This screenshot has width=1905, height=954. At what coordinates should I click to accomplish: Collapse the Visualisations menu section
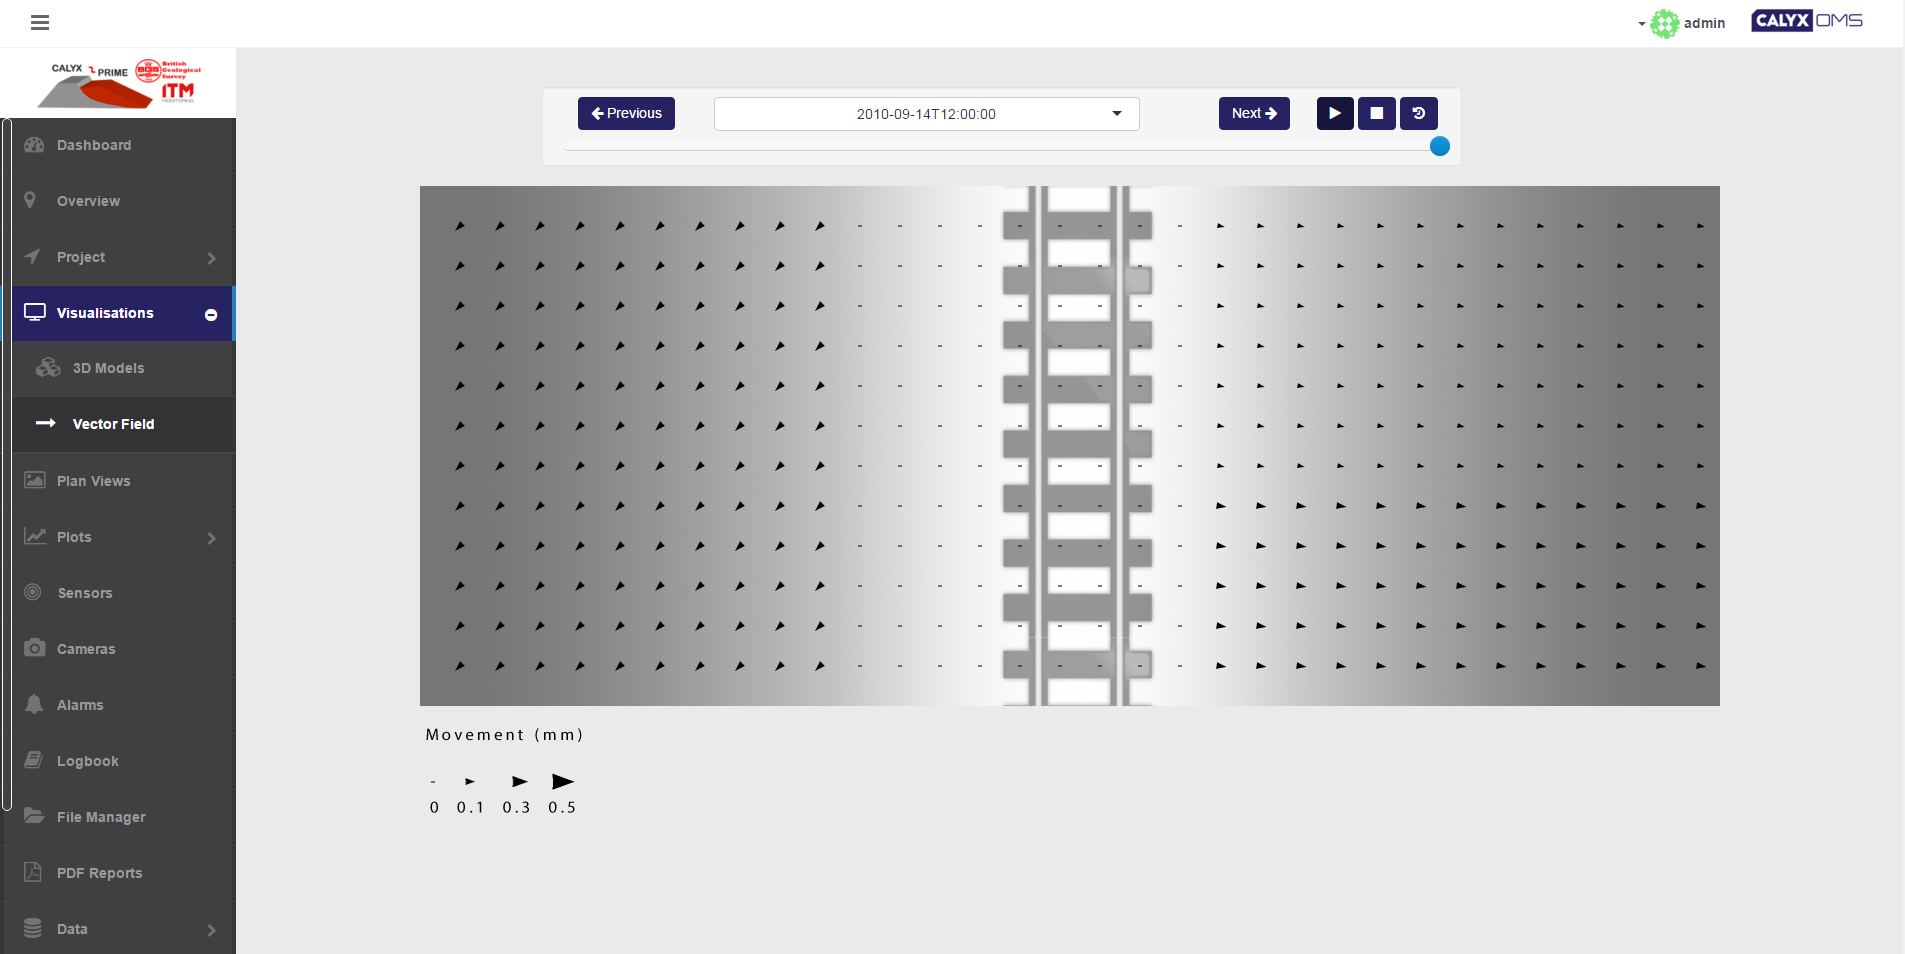(x=211, y=314)
